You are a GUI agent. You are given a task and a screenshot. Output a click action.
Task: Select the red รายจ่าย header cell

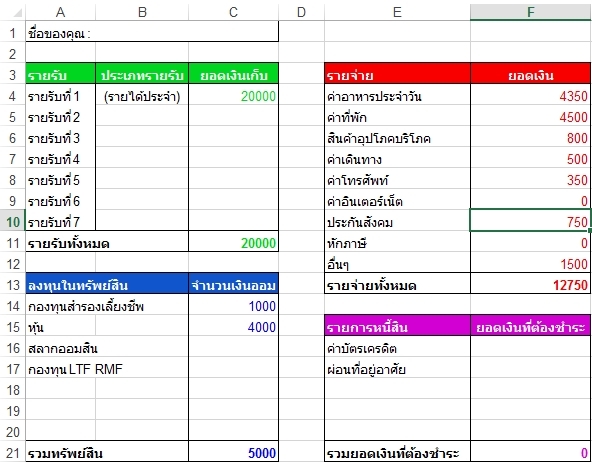(x=397, y=75)
